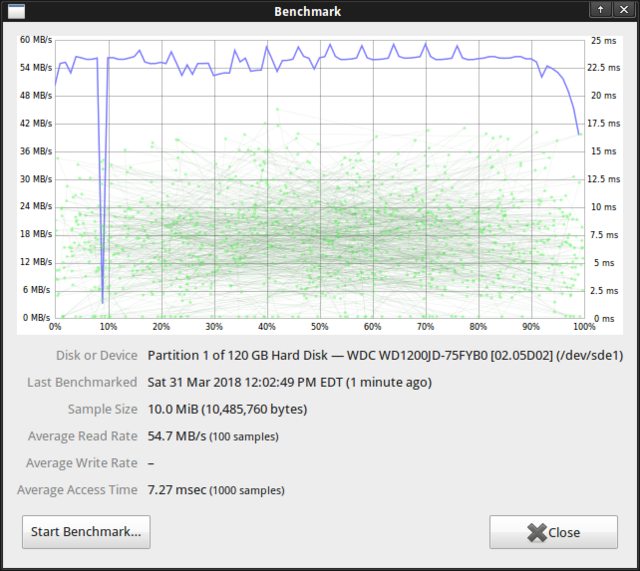Click the 'Last Benchmarked' label
The height and width of the screenshot is (571, 640).
pos(82,382)
